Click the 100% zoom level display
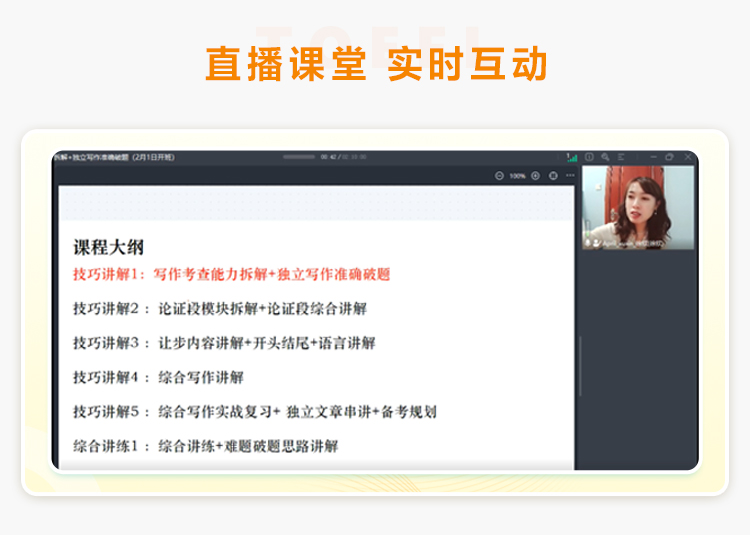The width and height of the screenshot is (750, 535). point(517,176)
